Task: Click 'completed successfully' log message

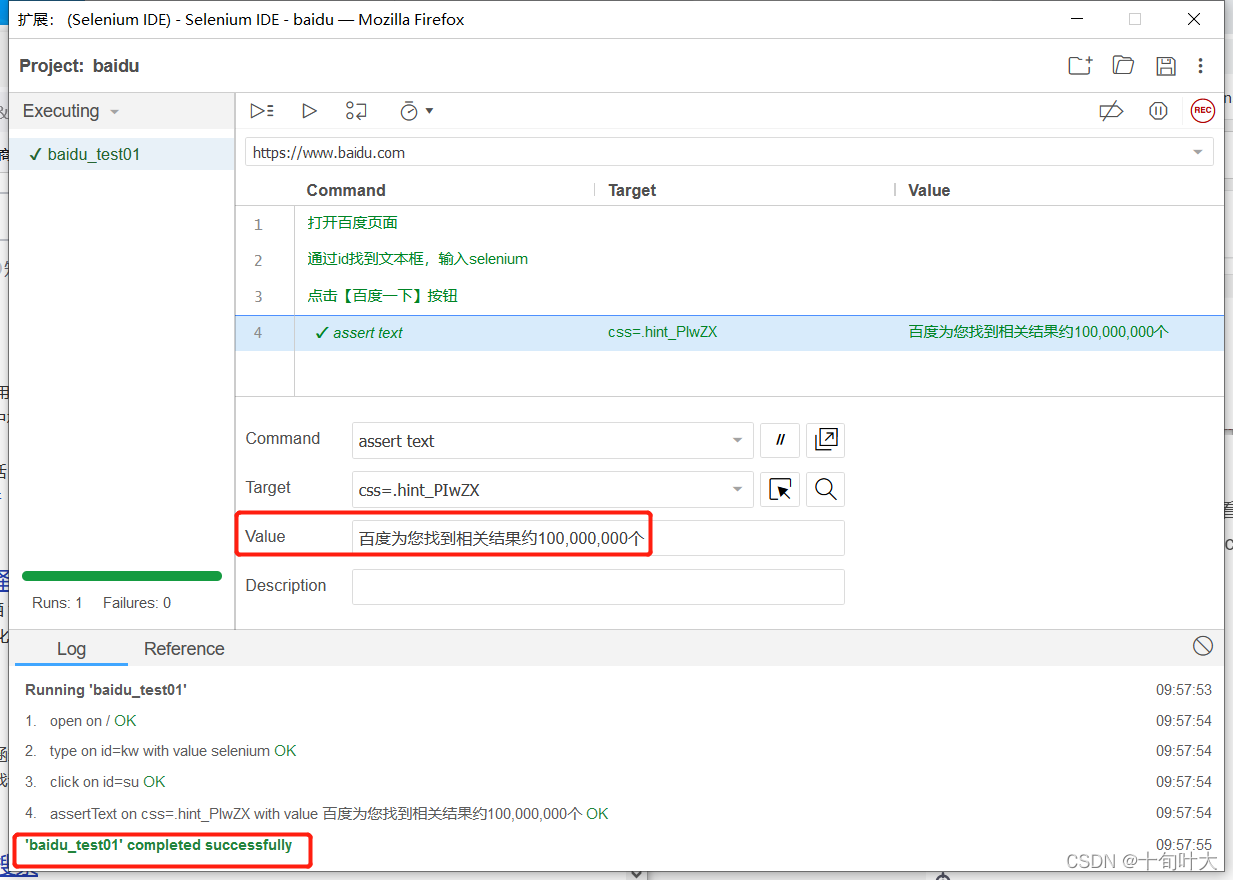Action: click(159, 845)
